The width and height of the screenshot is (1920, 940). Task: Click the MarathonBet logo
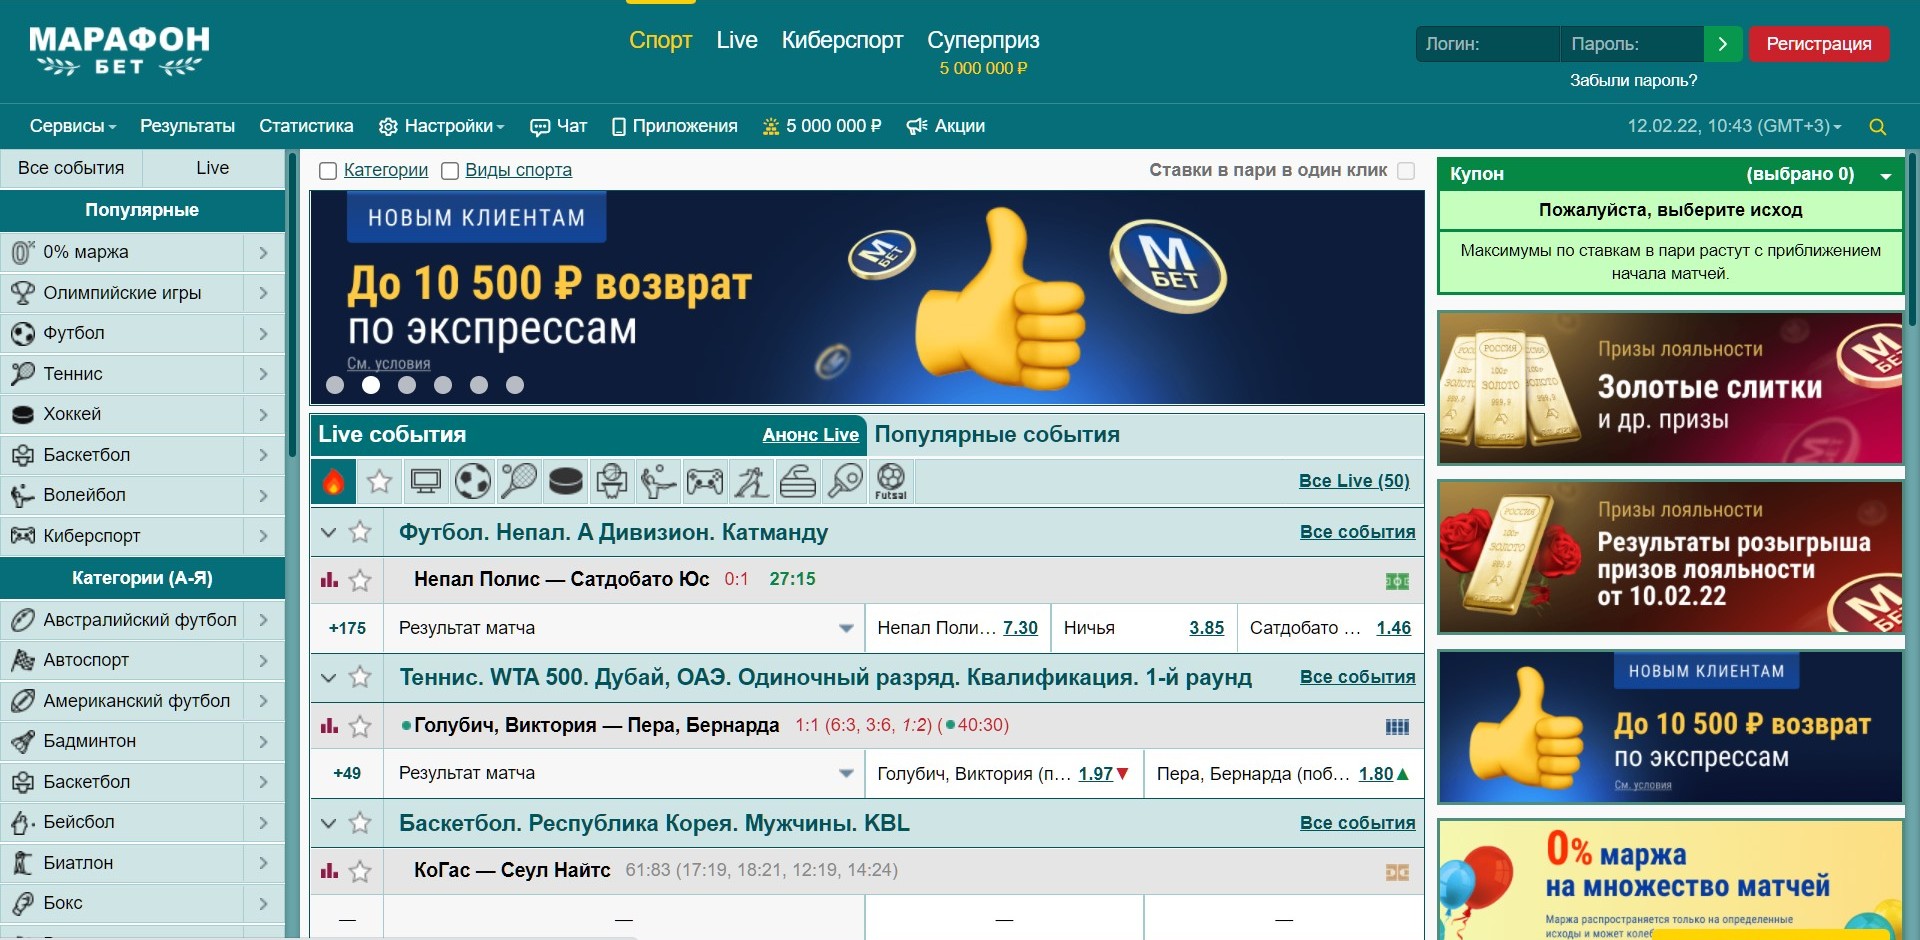(119, 51)
